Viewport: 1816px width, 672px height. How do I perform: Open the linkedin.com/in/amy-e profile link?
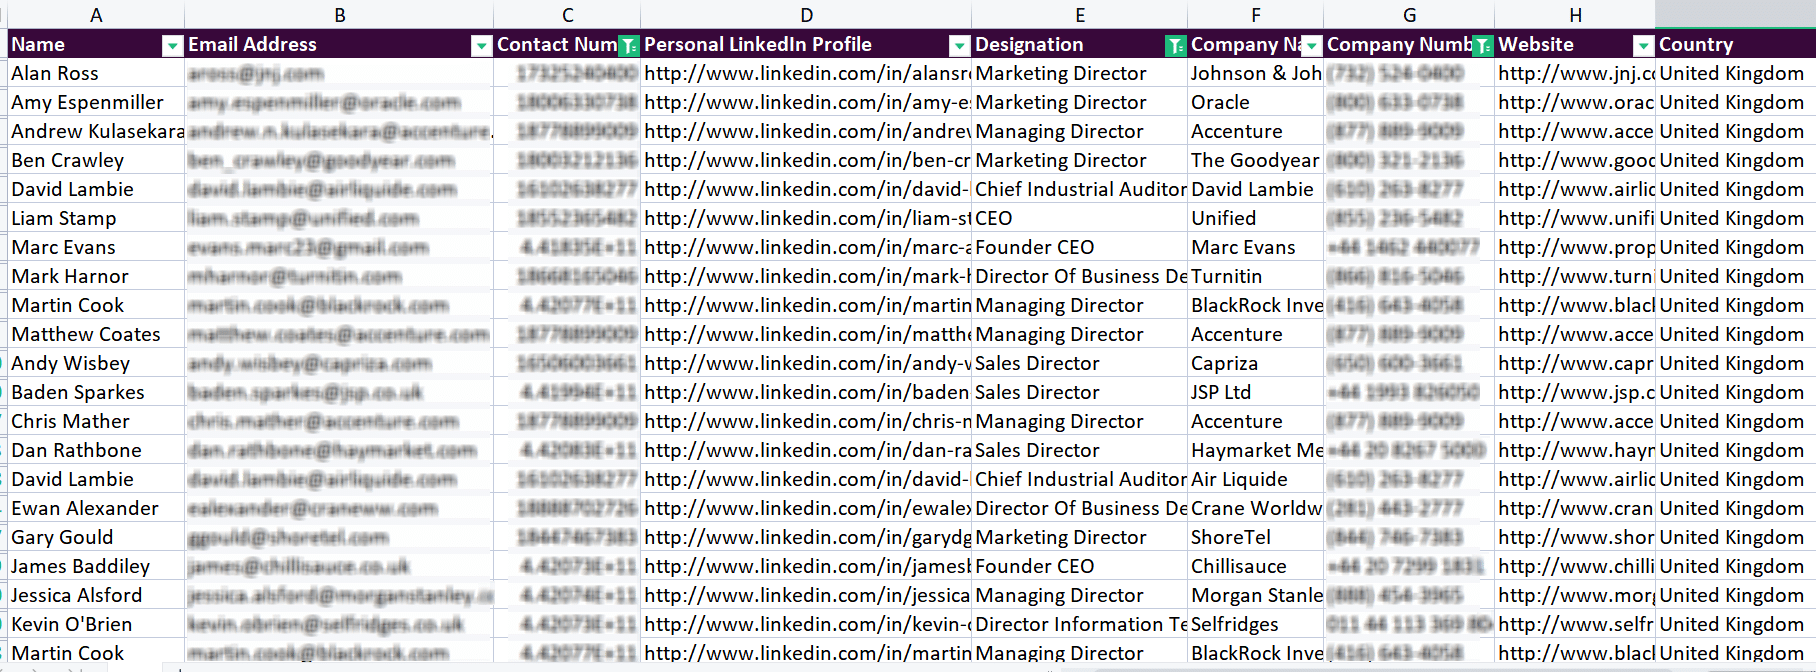[x=807, y=102]
